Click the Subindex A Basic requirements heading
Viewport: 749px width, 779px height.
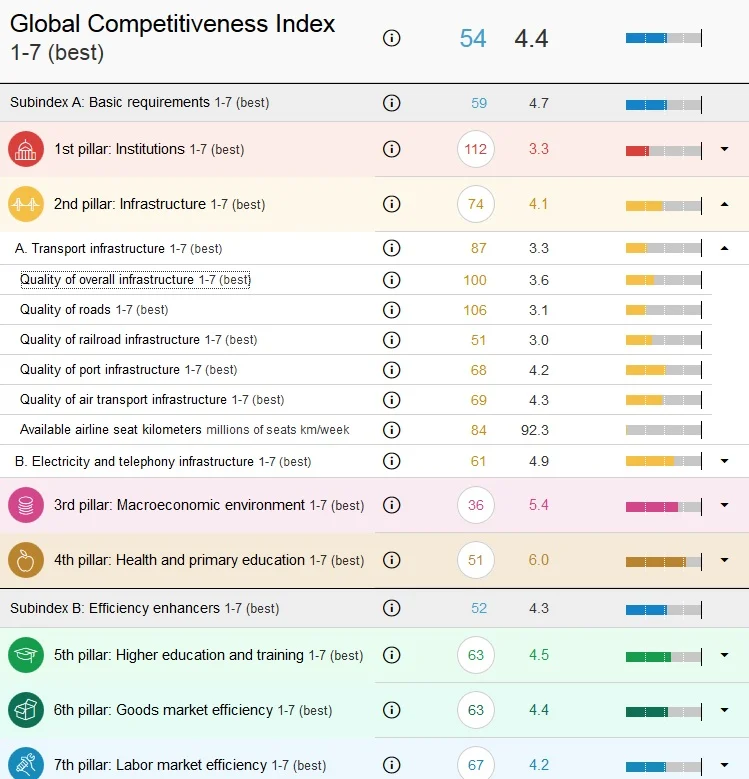pos(140,102)
